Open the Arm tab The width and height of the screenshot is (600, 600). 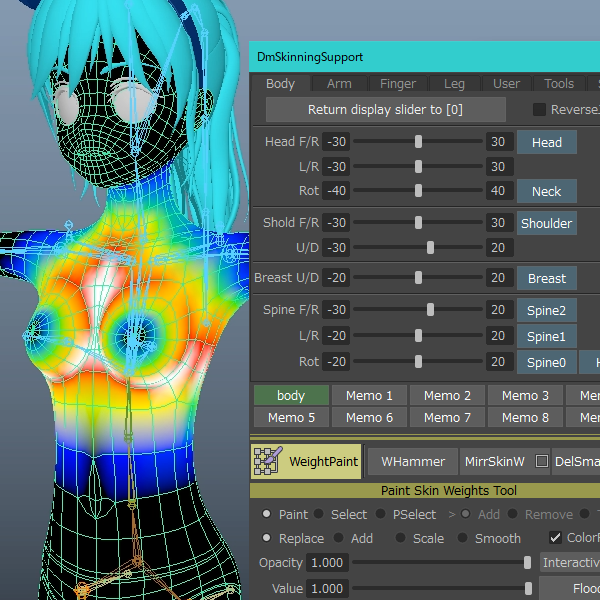point(339,83)
